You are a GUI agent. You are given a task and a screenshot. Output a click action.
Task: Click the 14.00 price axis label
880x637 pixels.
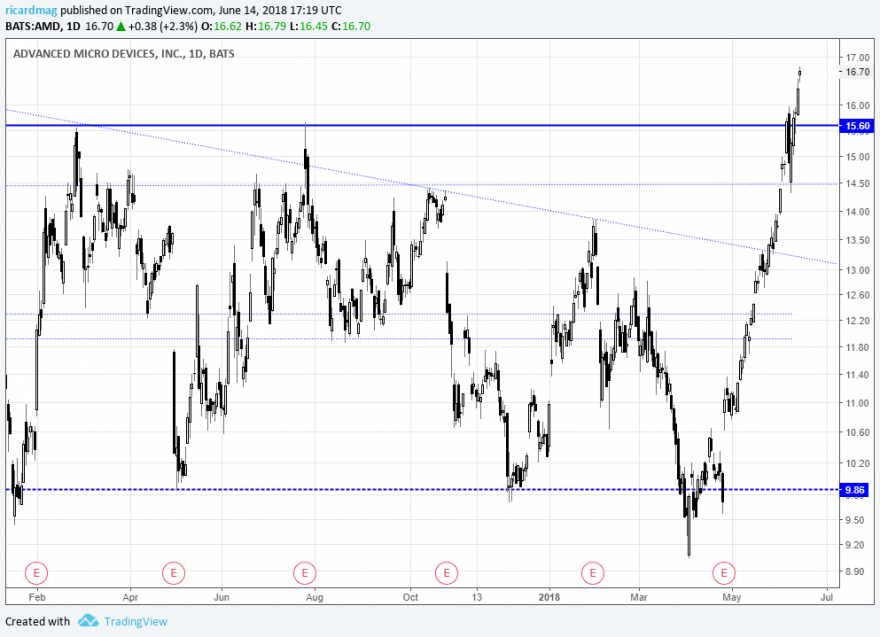point(857,212)
